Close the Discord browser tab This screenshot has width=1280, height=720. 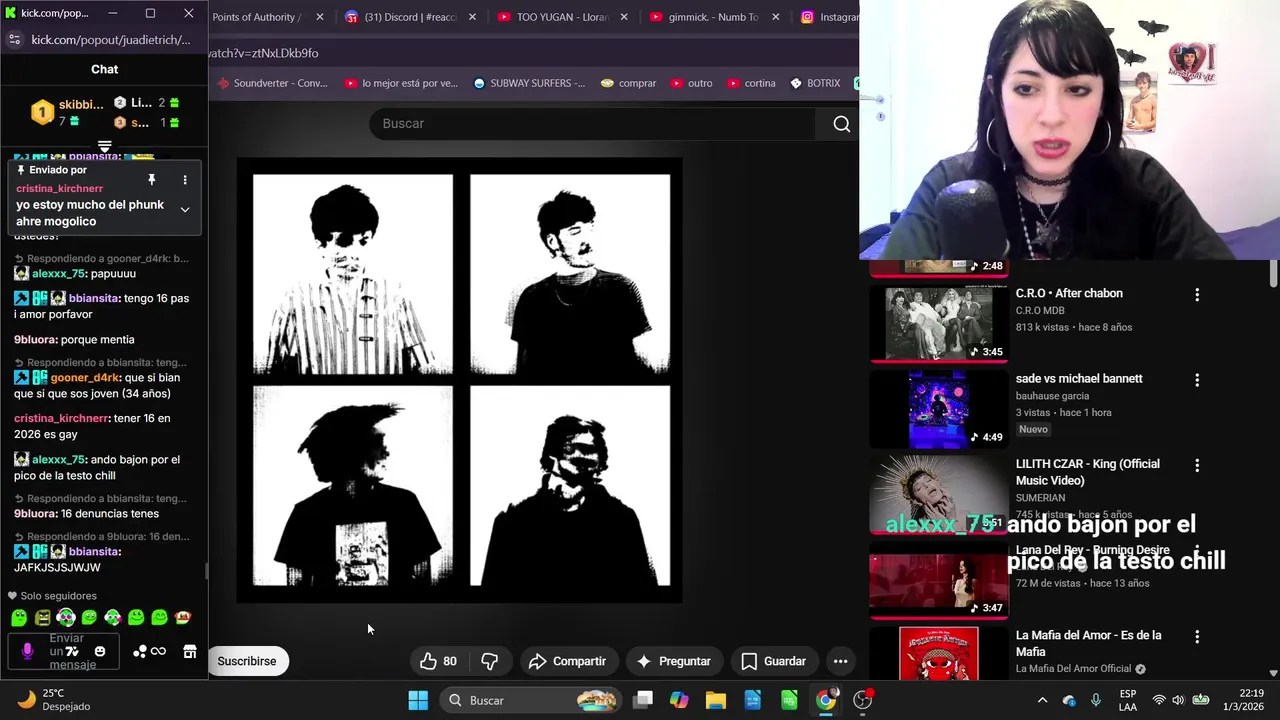click(472, 17)
